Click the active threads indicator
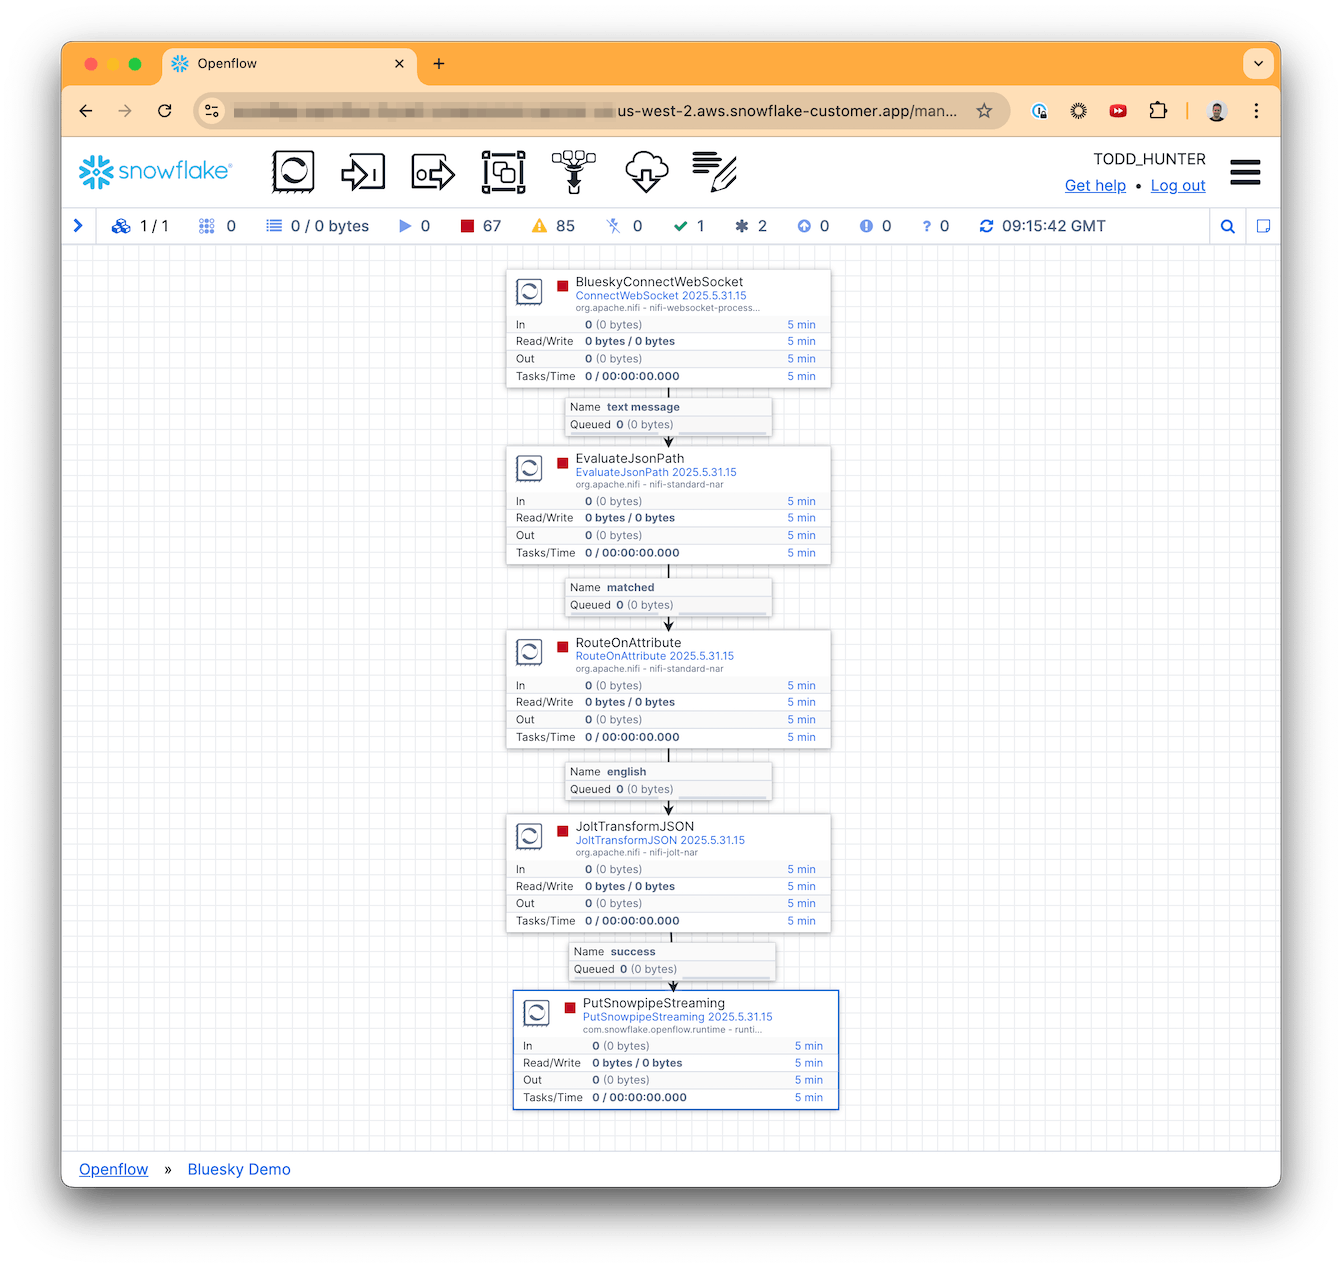1342x1268 pixels. (x=217, y=226)
